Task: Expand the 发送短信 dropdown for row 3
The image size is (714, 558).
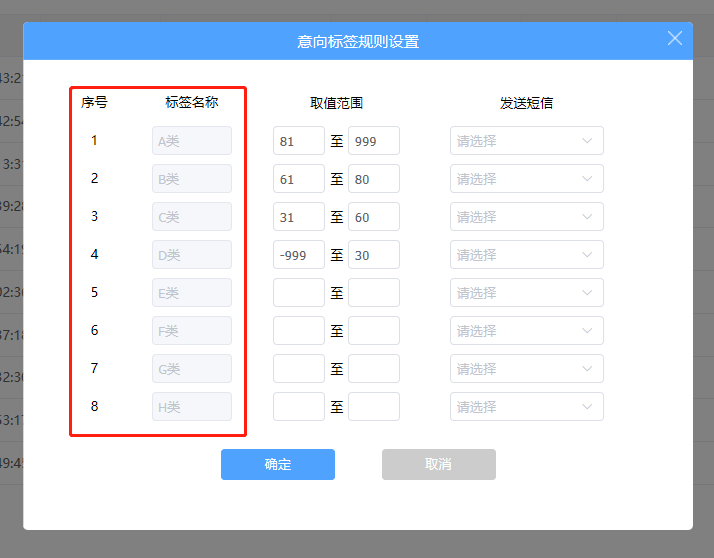Action: tap(526, 217)
